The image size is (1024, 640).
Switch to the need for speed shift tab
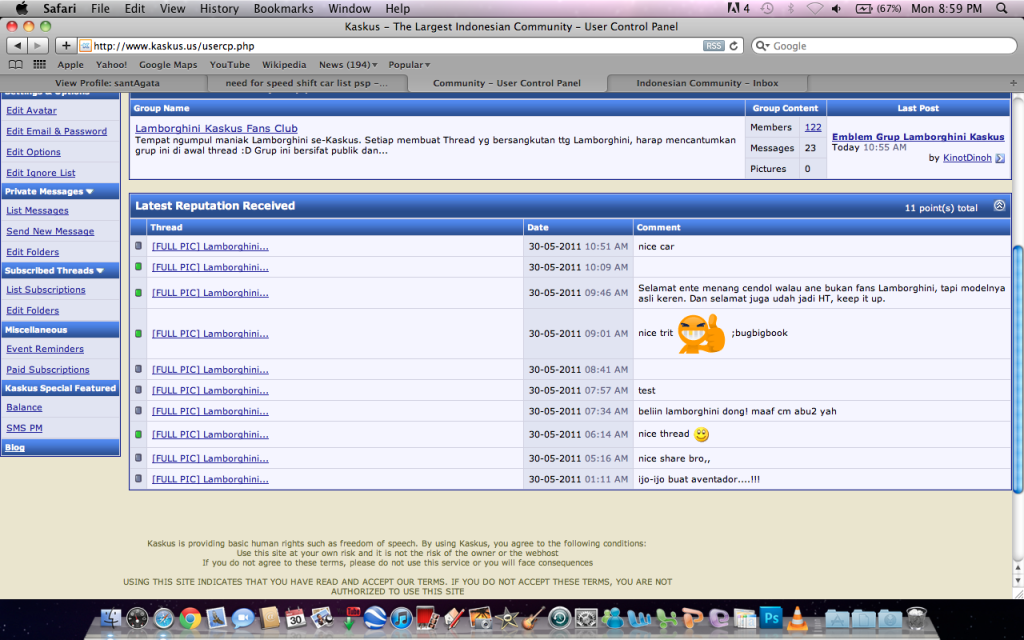tap(306, 83)
